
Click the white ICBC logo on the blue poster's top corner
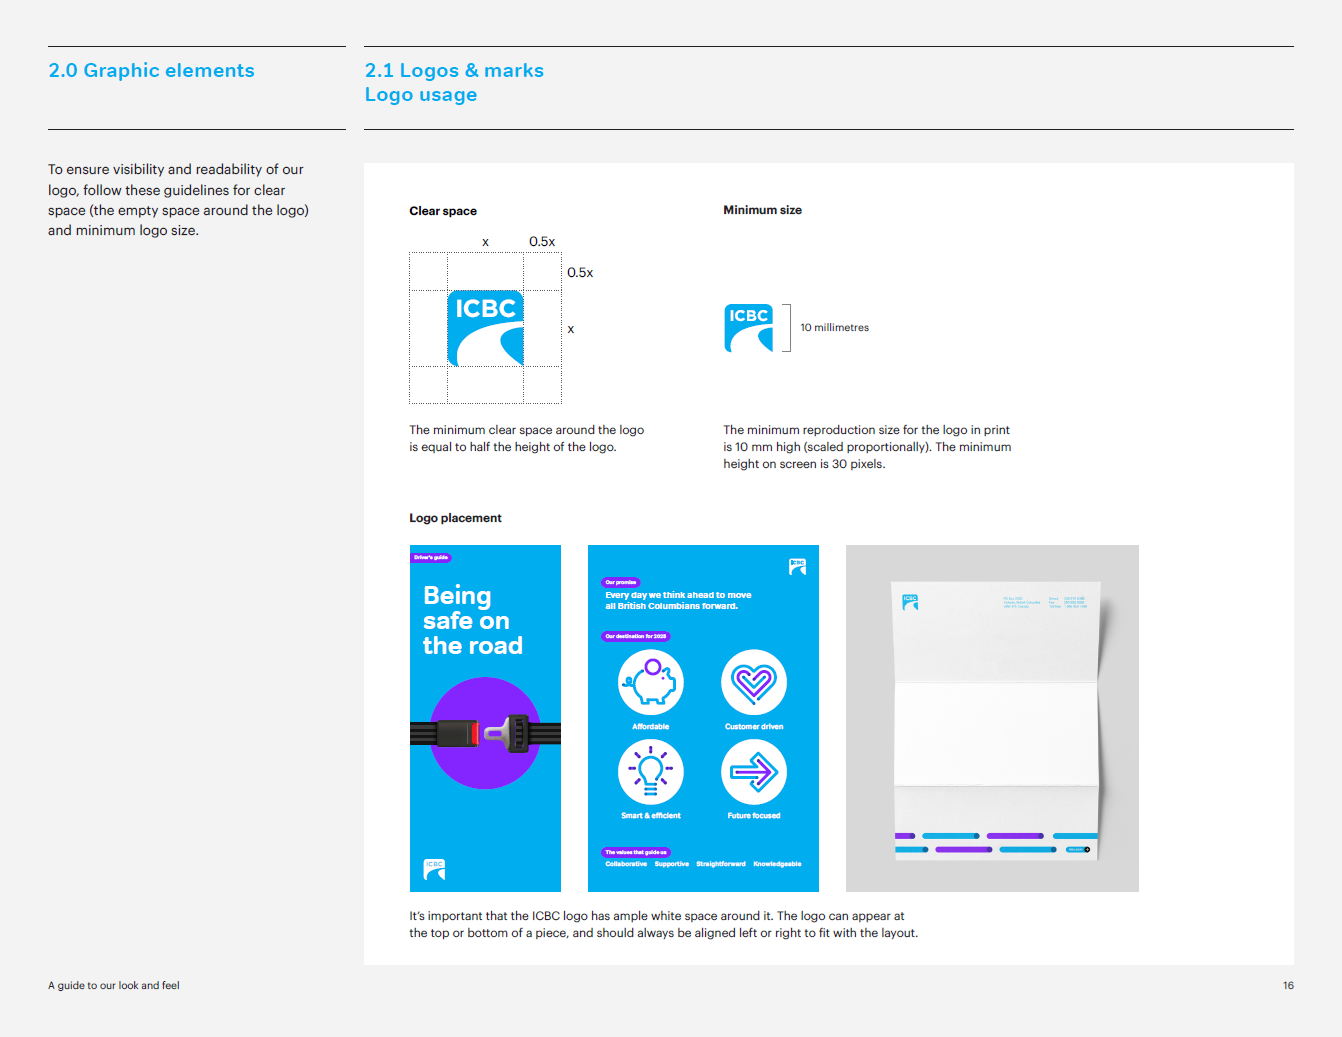pyautogui.click(x=797, y=566)
